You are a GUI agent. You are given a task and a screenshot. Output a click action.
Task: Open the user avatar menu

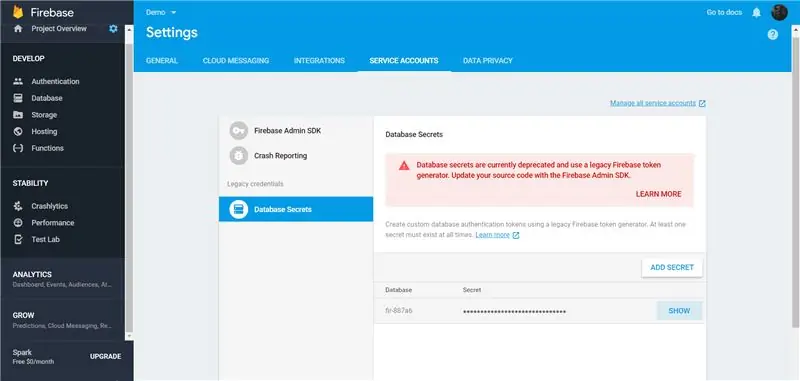[779, 12]
